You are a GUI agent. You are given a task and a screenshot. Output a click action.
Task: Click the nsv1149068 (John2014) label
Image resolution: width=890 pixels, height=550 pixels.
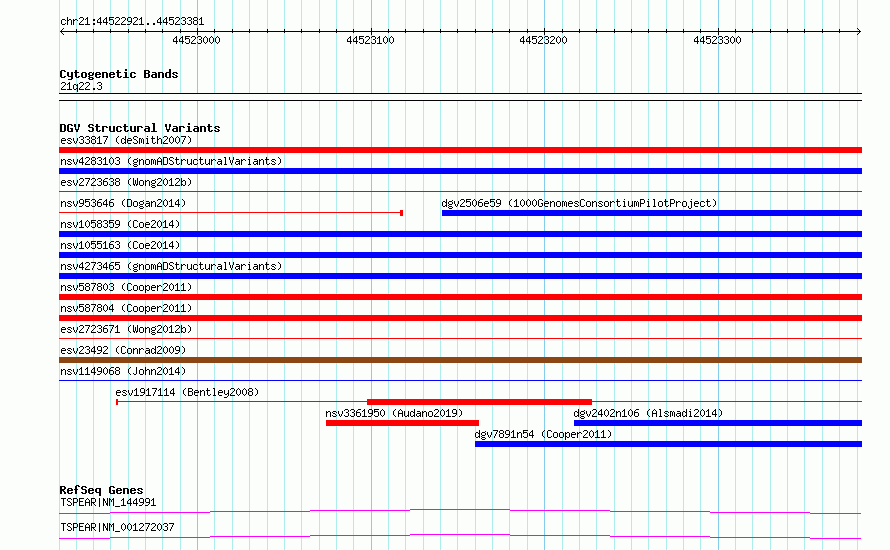123,371
